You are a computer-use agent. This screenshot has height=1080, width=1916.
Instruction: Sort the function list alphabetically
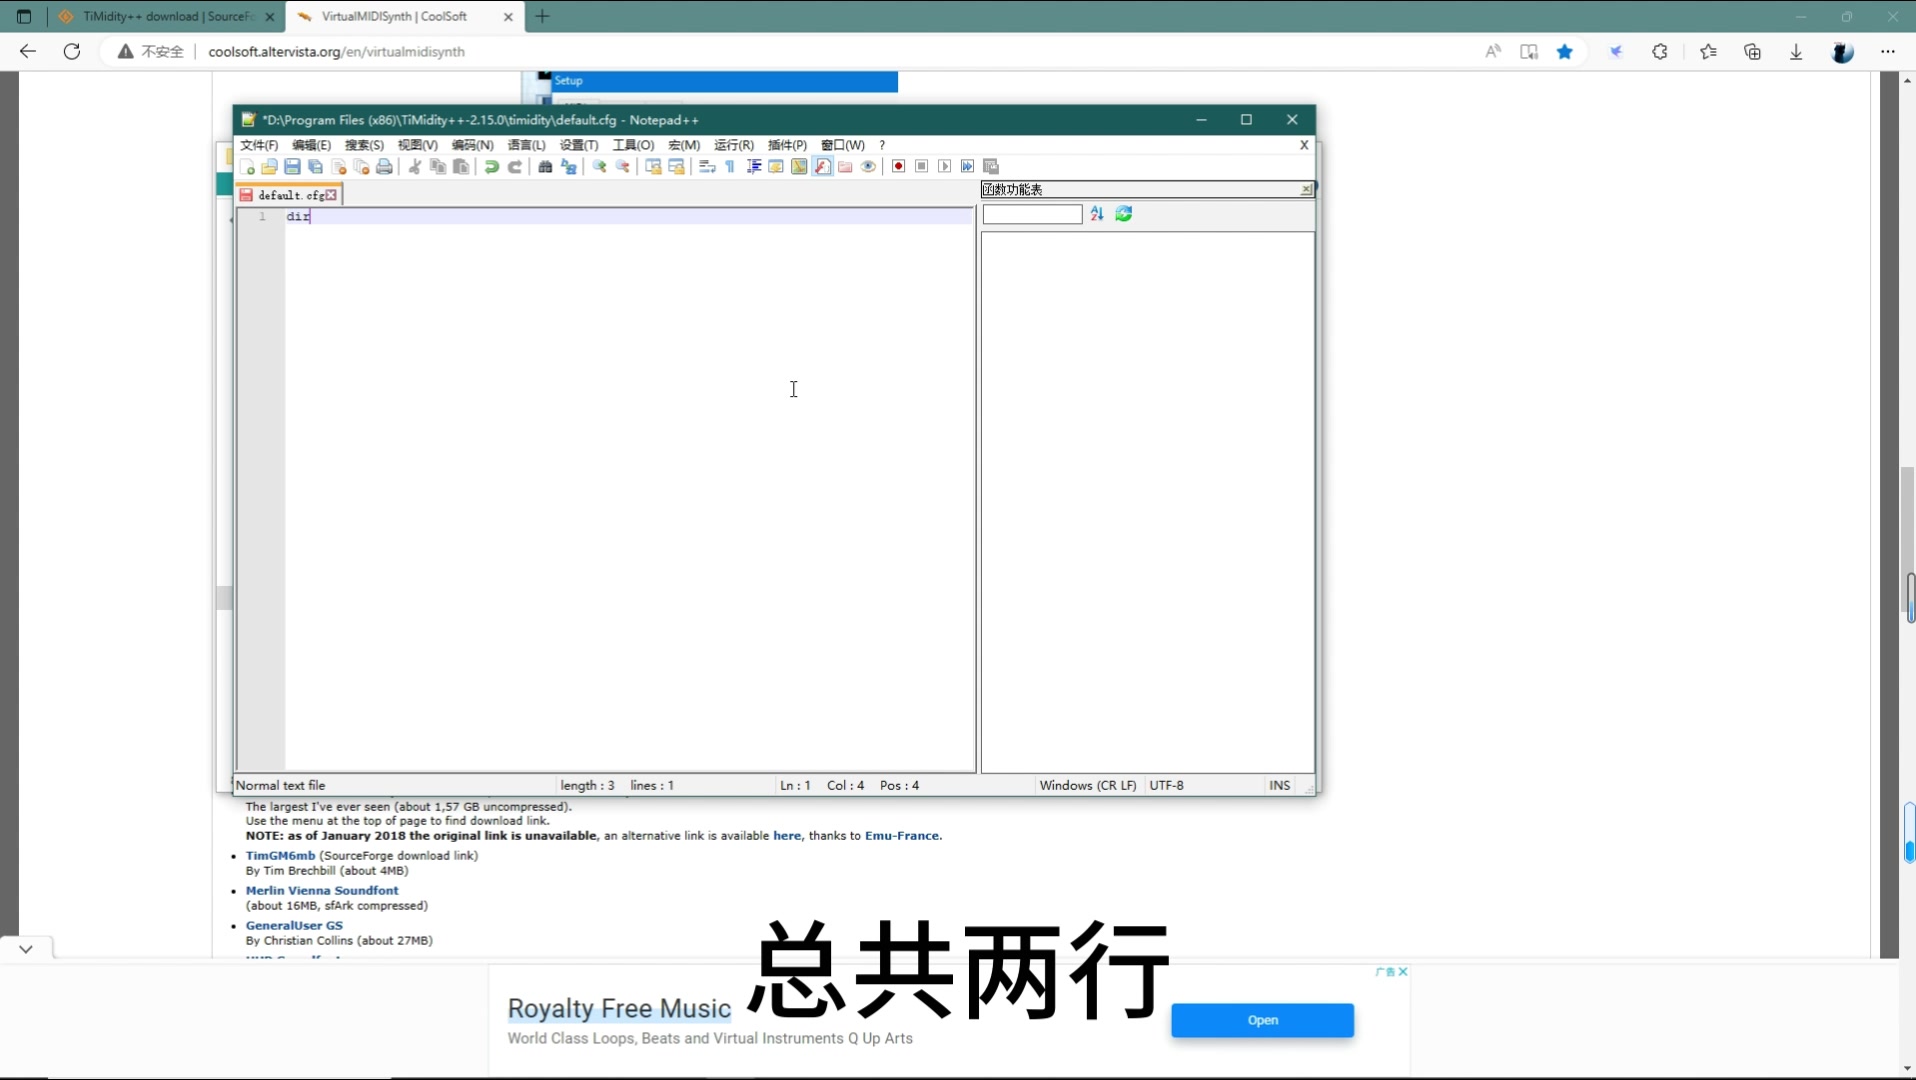pos(1097,214)
